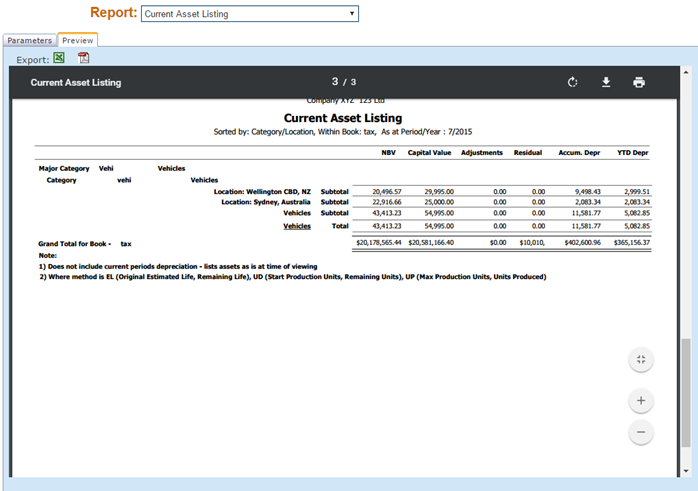
Task: Switch to the Parameters tab
Action: [x=29, y=41]
